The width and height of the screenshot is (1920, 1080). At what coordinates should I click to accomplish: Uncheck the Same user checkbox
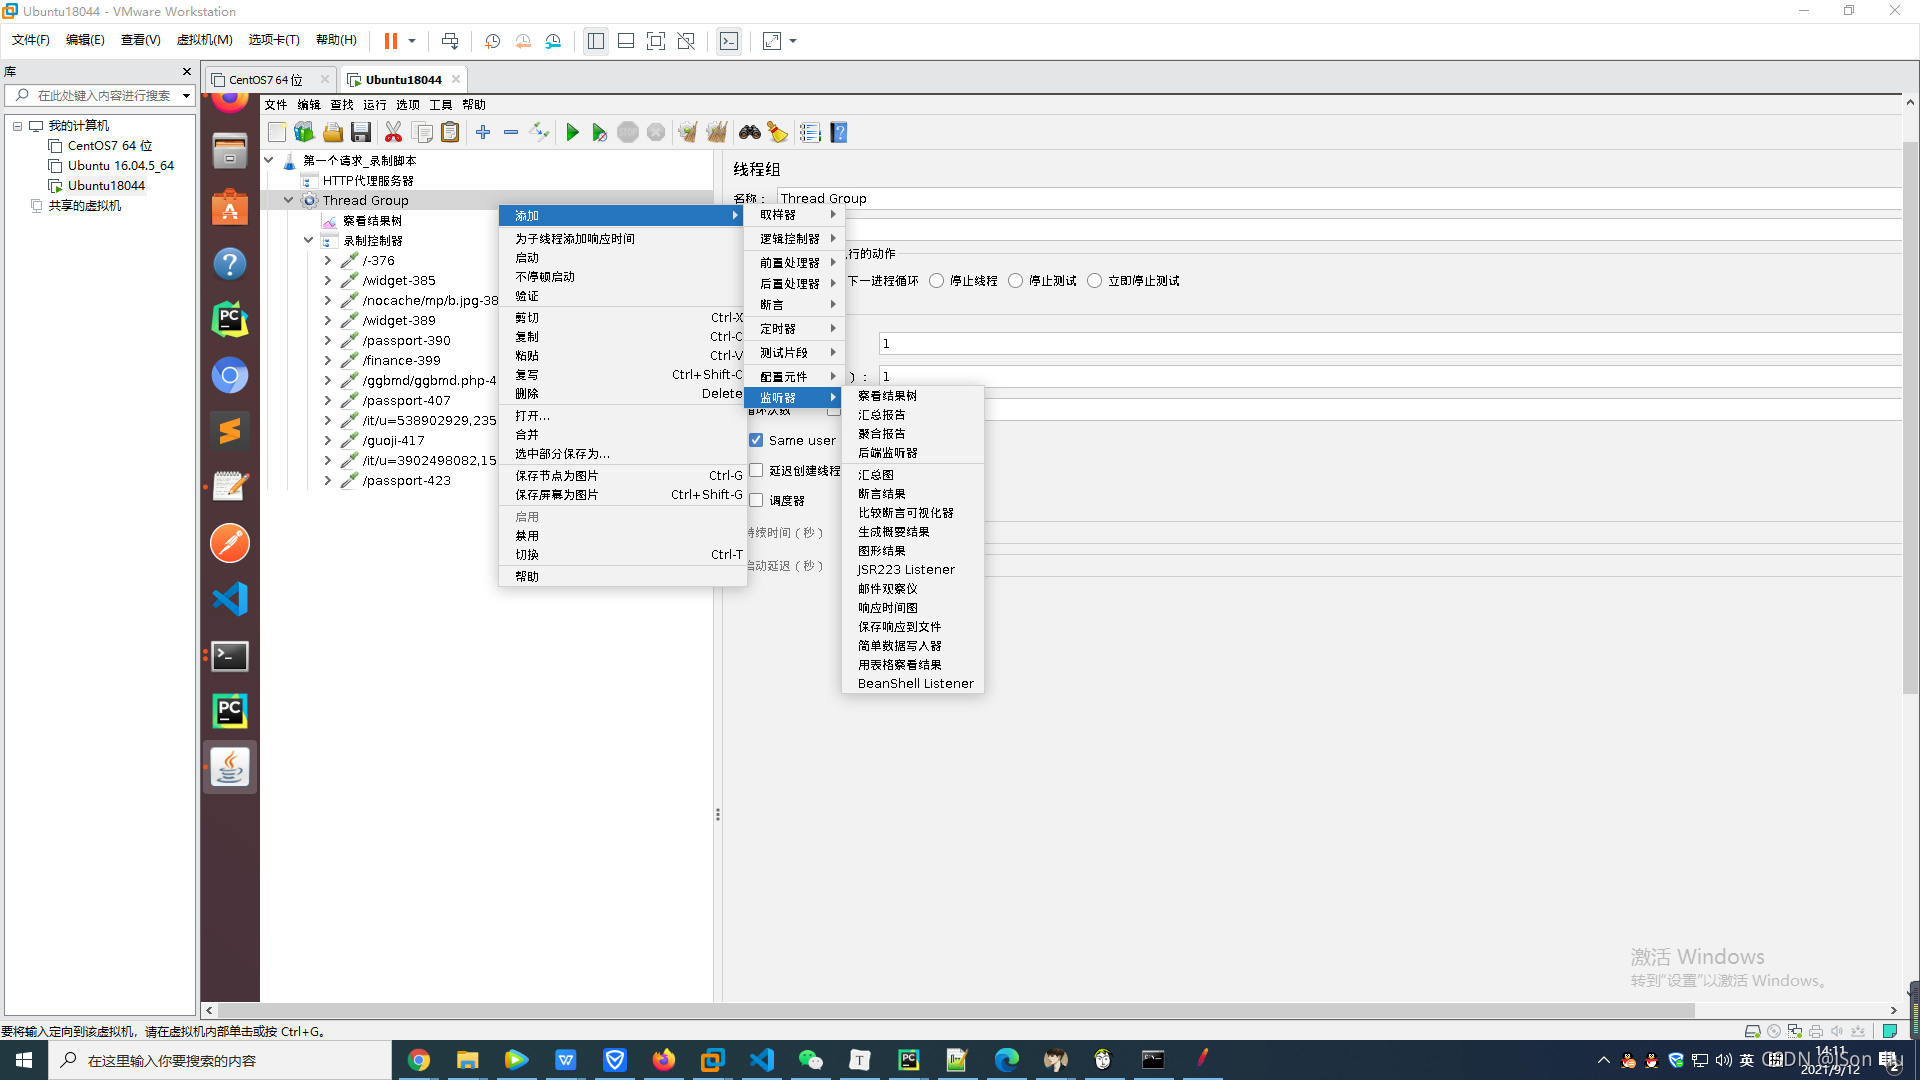pyautogui.click(x=756, y=440)
